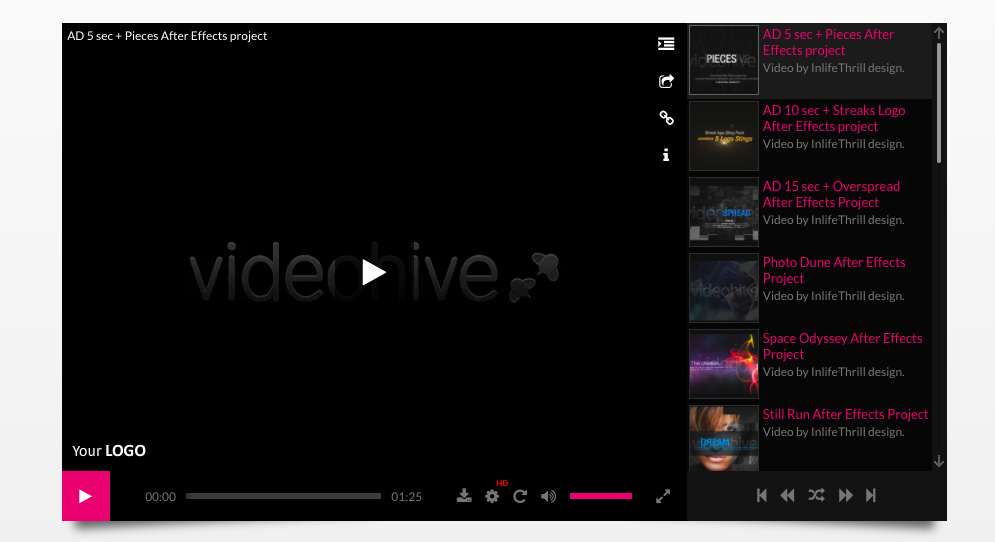Screen dimensions: 995x542
Task: Jump to first playlist video icon
Action: (x=761, y=495)
